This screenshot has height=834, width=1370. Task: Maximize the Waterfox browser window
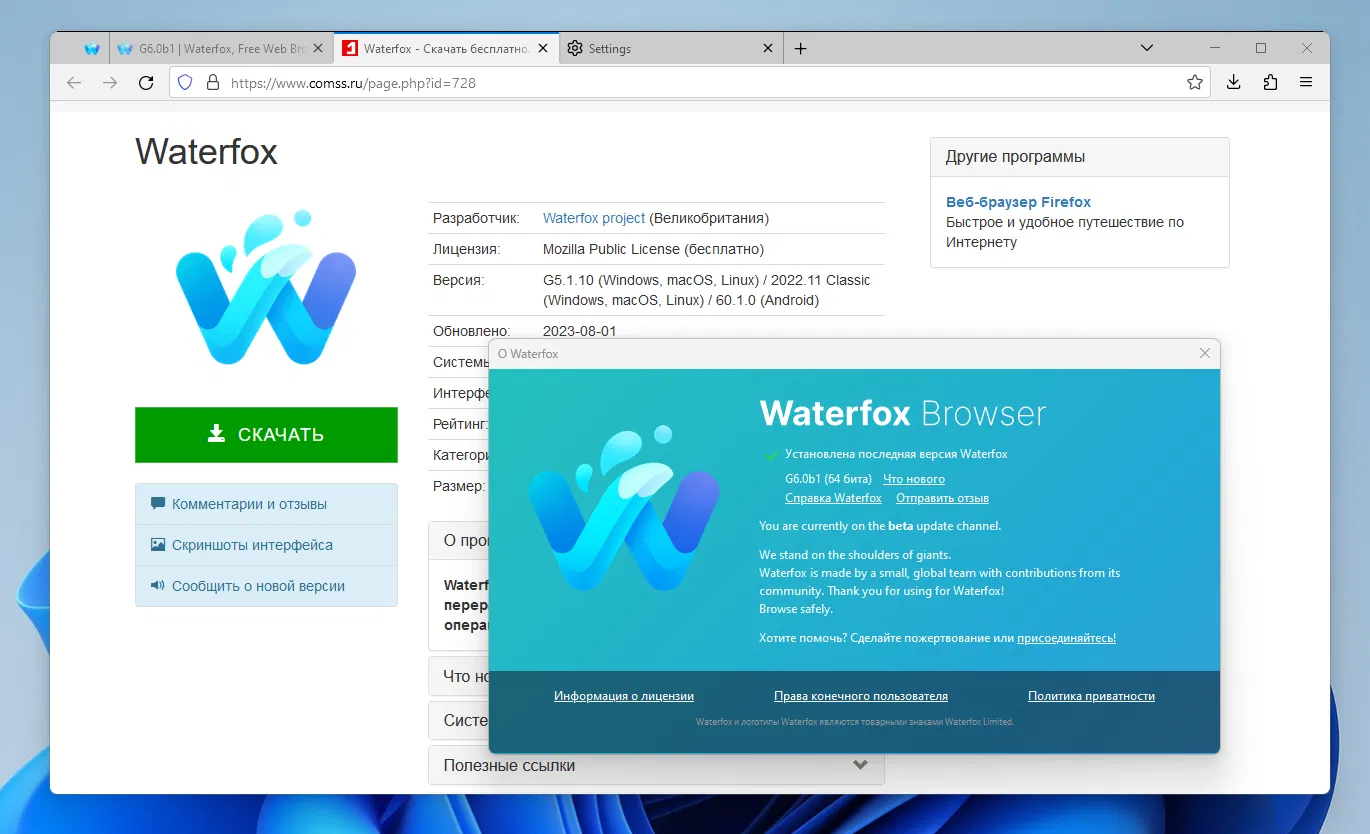1261,48
